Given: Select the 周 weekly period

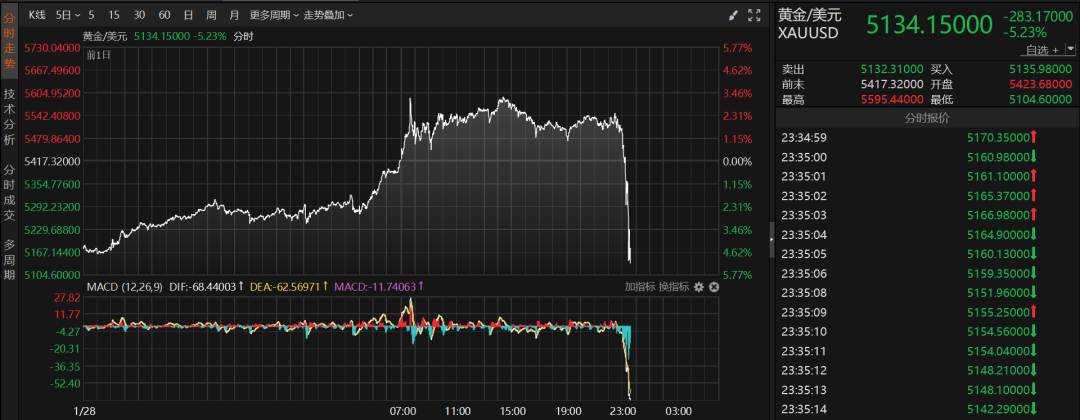Looking at the screenshot, I should click(x=211, y=14).
